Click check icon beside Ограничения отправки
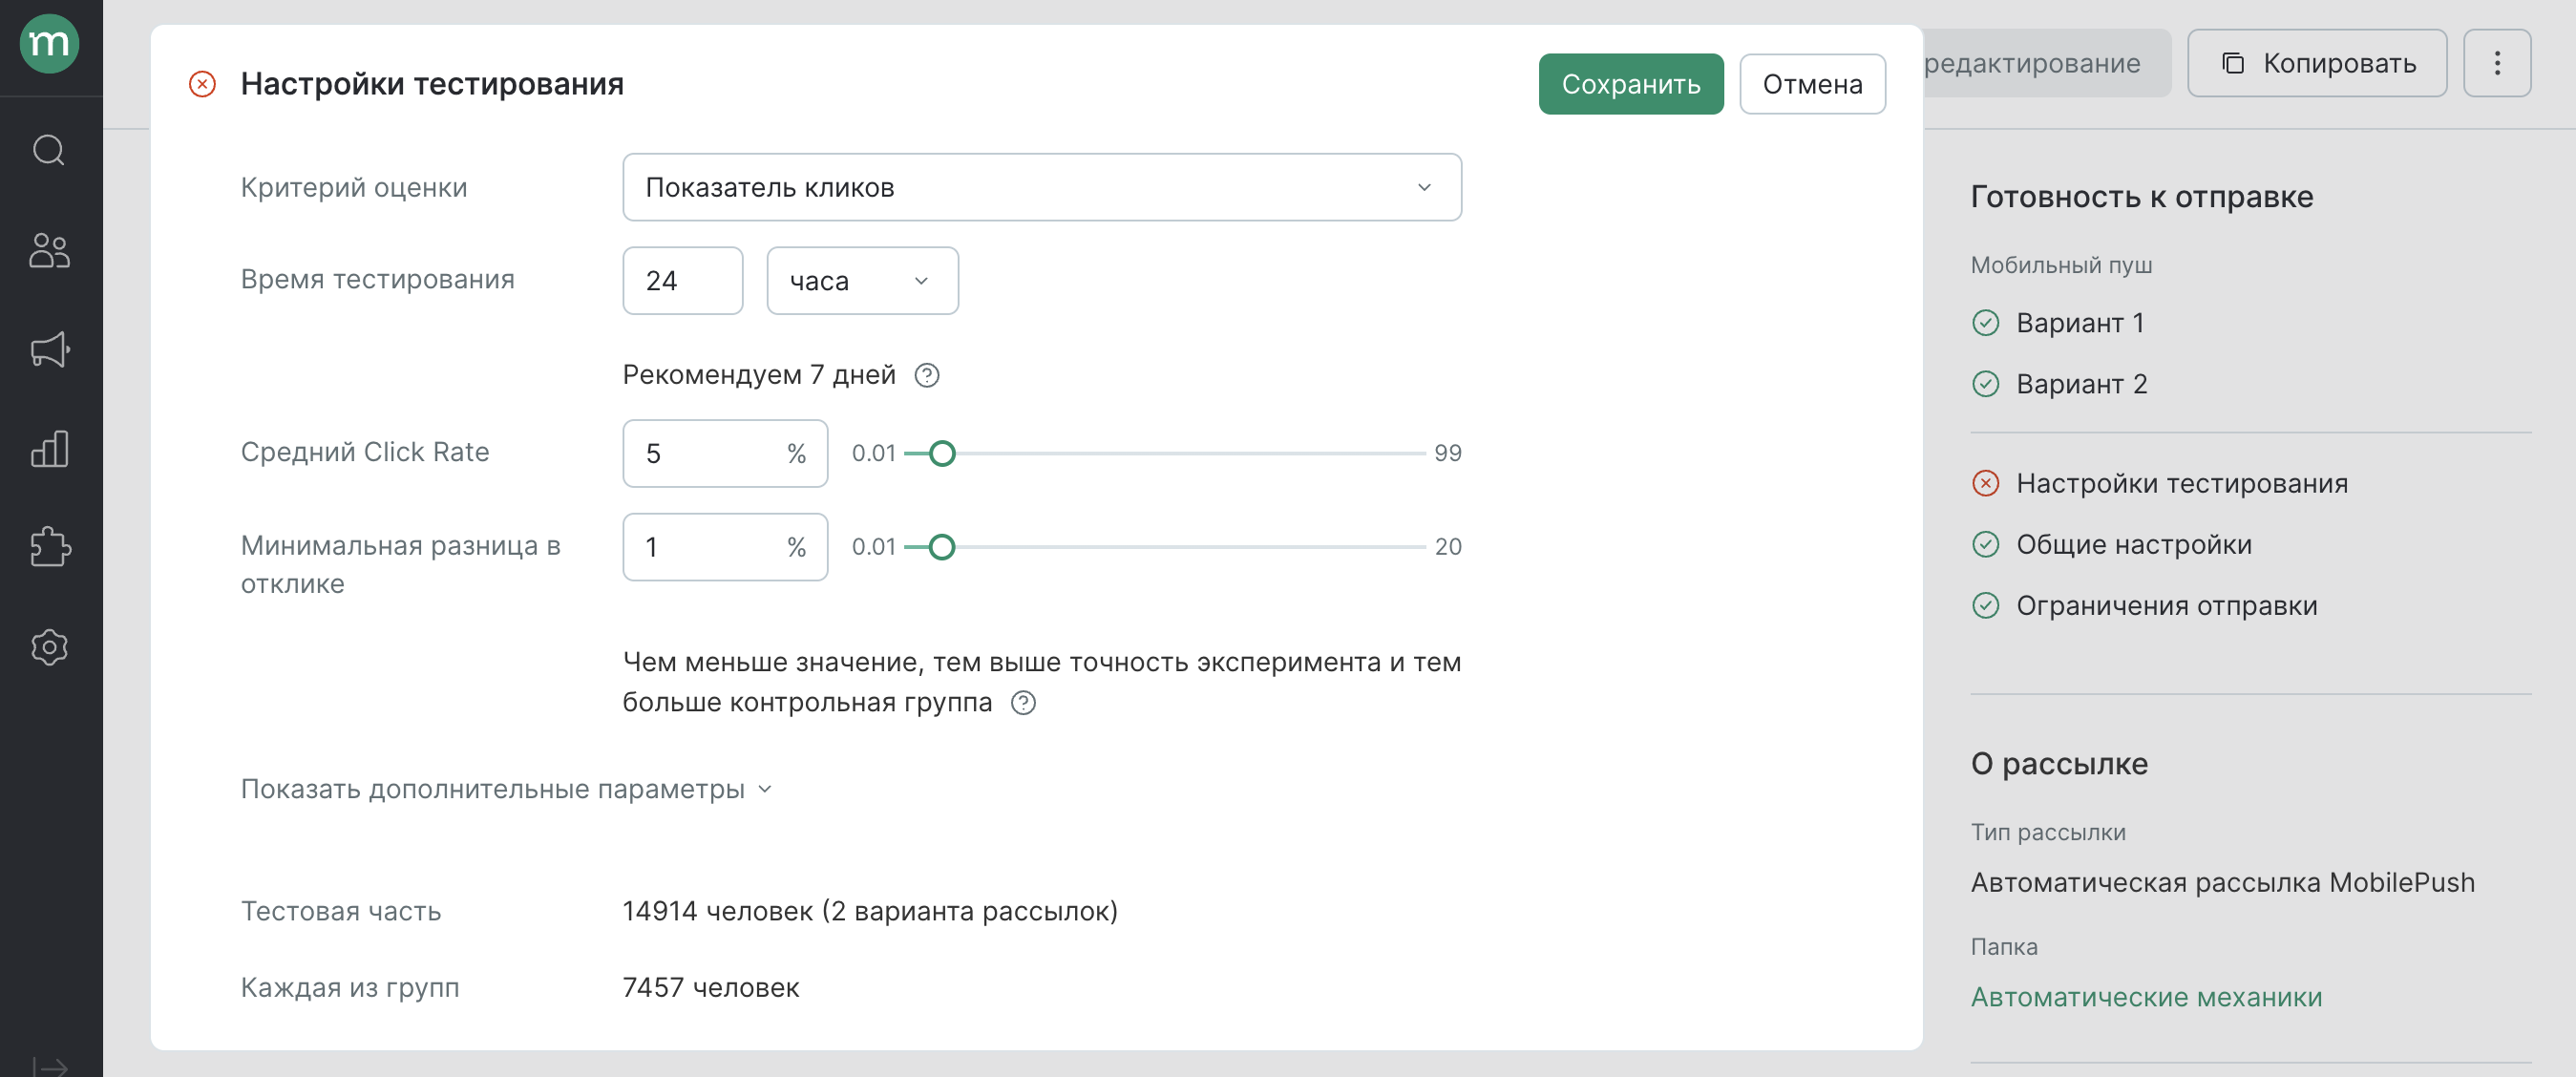 (x=1985, y=606)
